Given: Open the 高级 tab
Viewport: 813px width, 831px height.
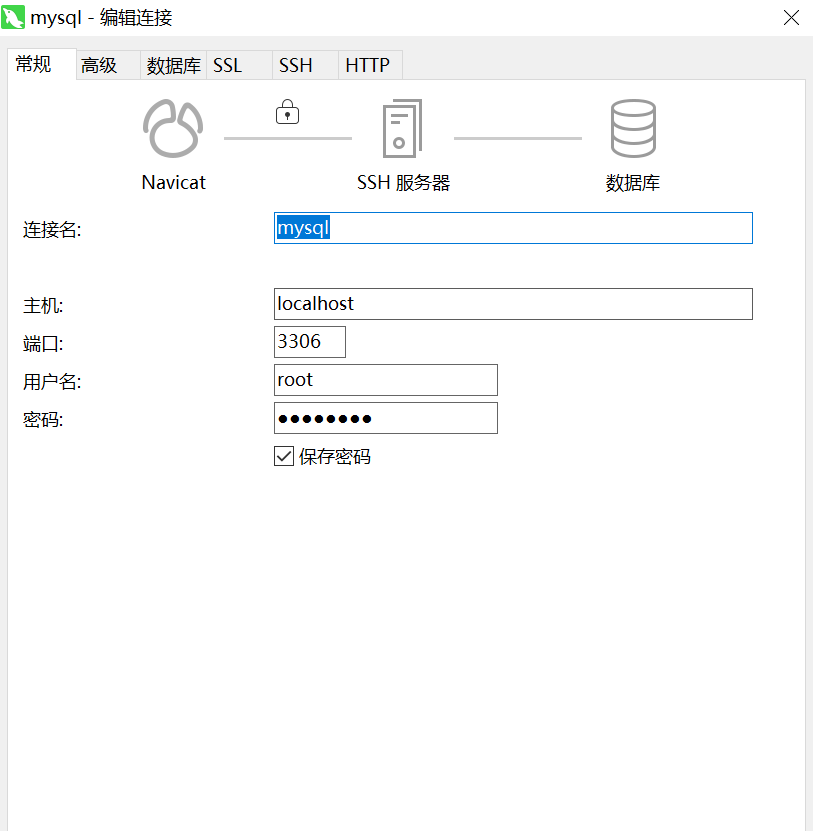Looking at the screenshot, I should click(x=108, y=65).
